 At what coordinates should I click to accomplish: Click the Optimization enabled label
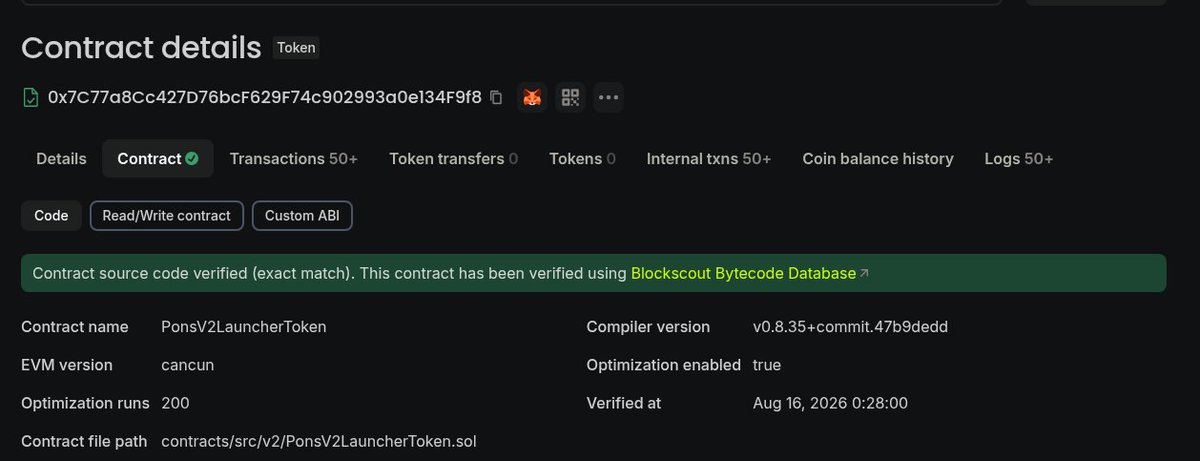tap(664, 365)
